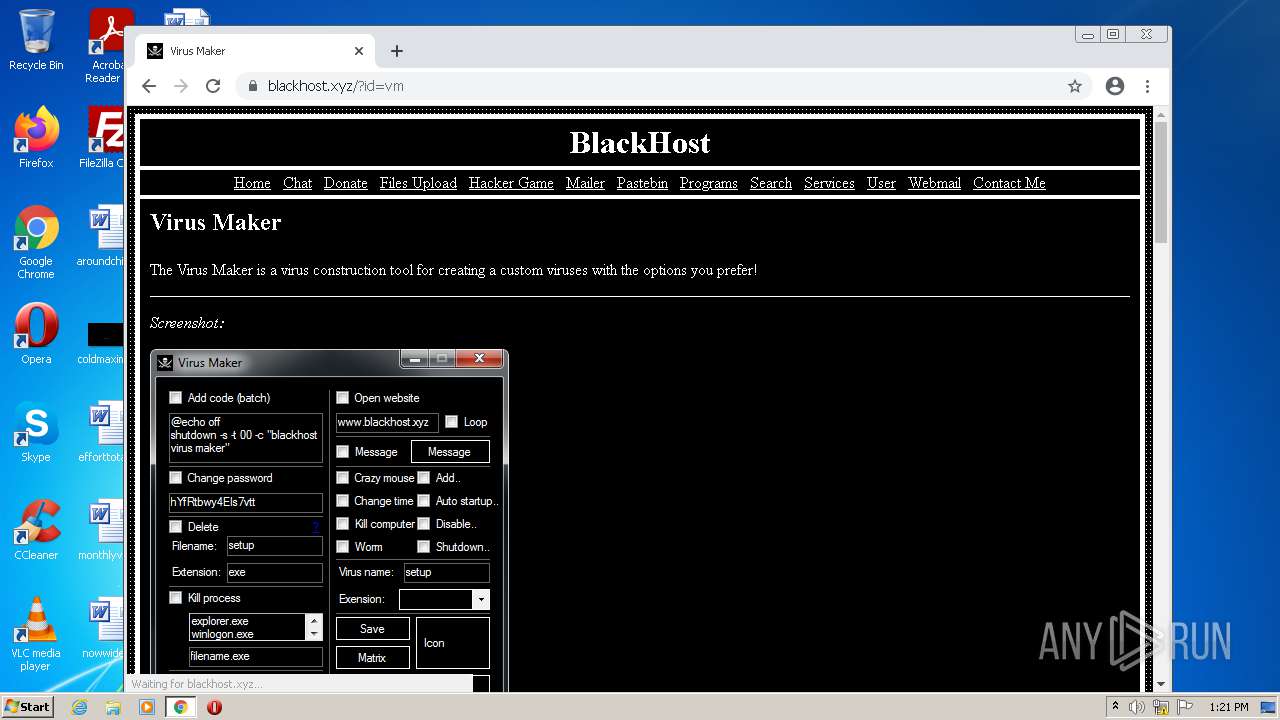Viewport: 1280px width, 720px height.
Task: Open the Hacker Game link
Action: pos(511,183)
